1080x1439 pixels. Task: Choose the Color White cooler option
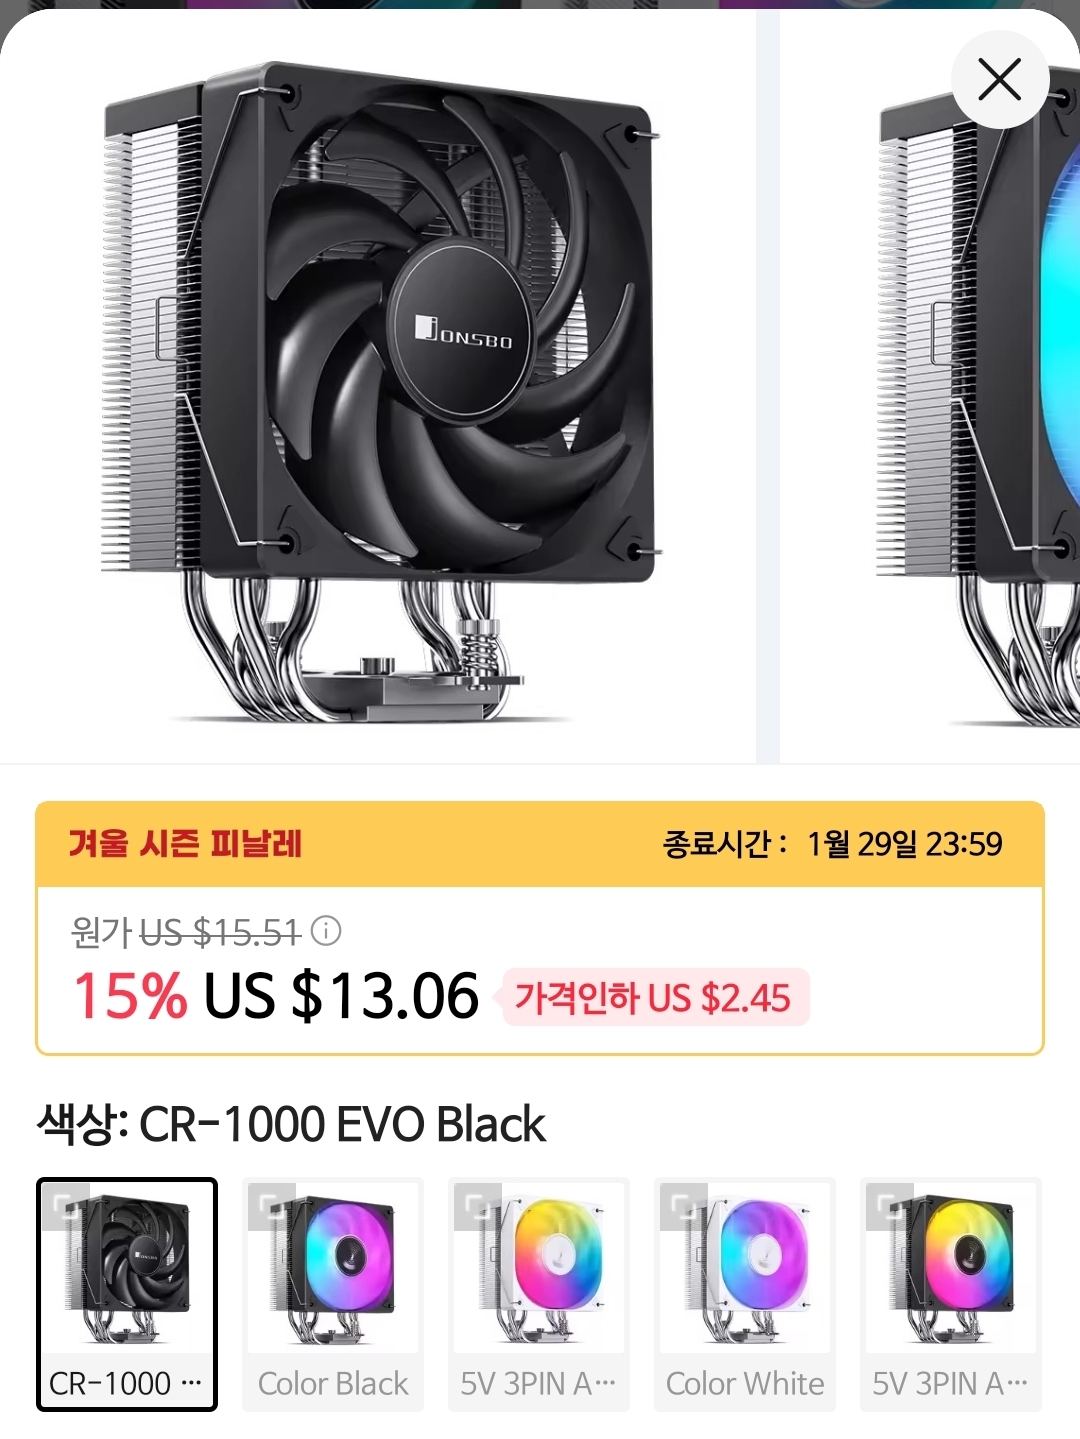(745, 1294)
